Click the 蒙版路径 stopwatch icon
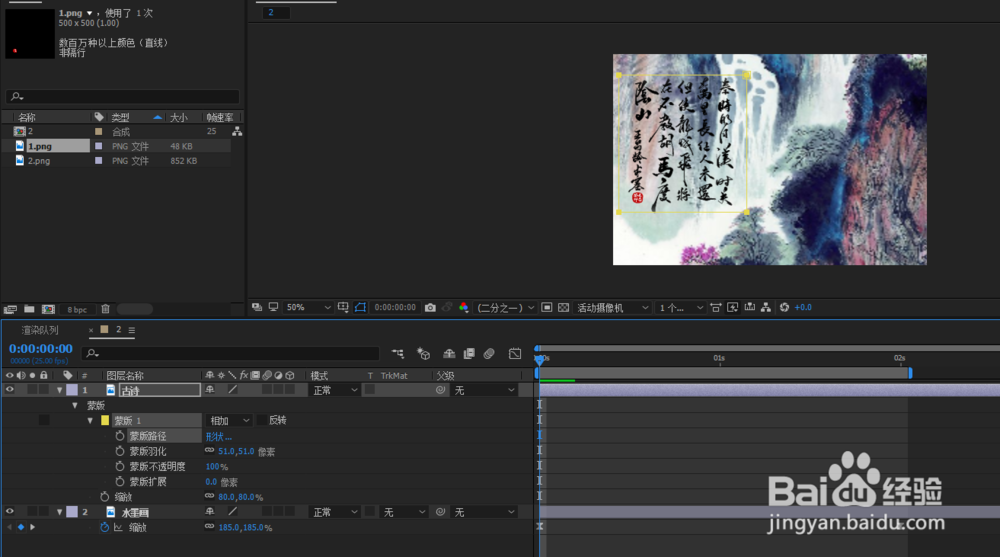Screen dimensions: 1000x557 (120, 436)
